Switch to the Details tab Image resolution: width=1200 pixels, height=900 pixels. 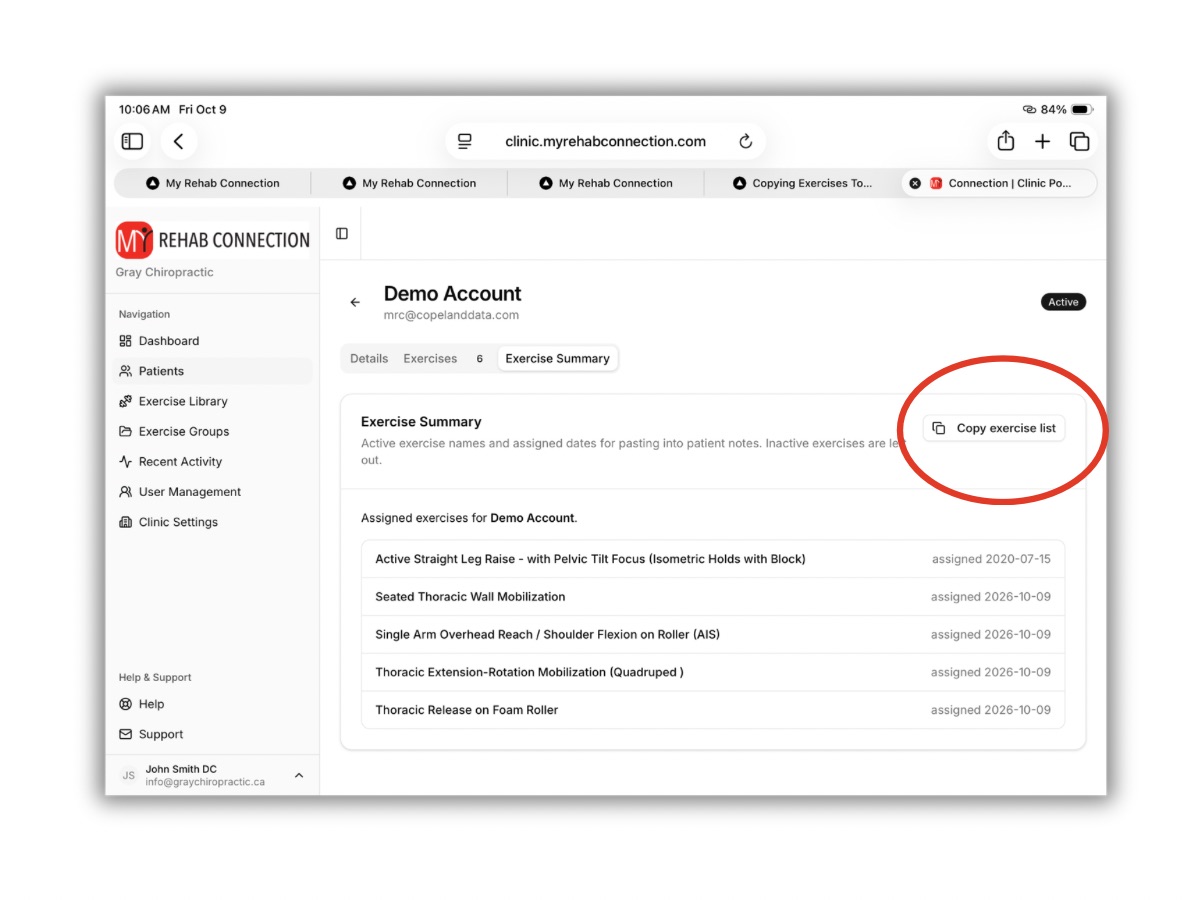pos(369,359)
